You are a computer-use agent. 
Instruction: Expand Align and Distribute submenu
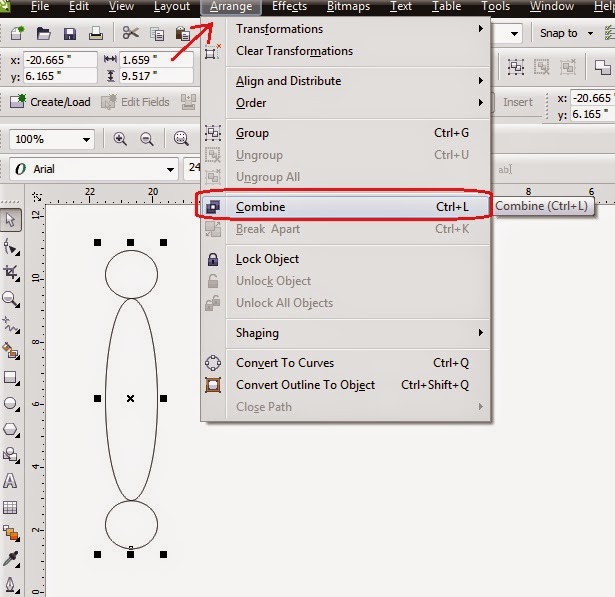coord(358,81)
